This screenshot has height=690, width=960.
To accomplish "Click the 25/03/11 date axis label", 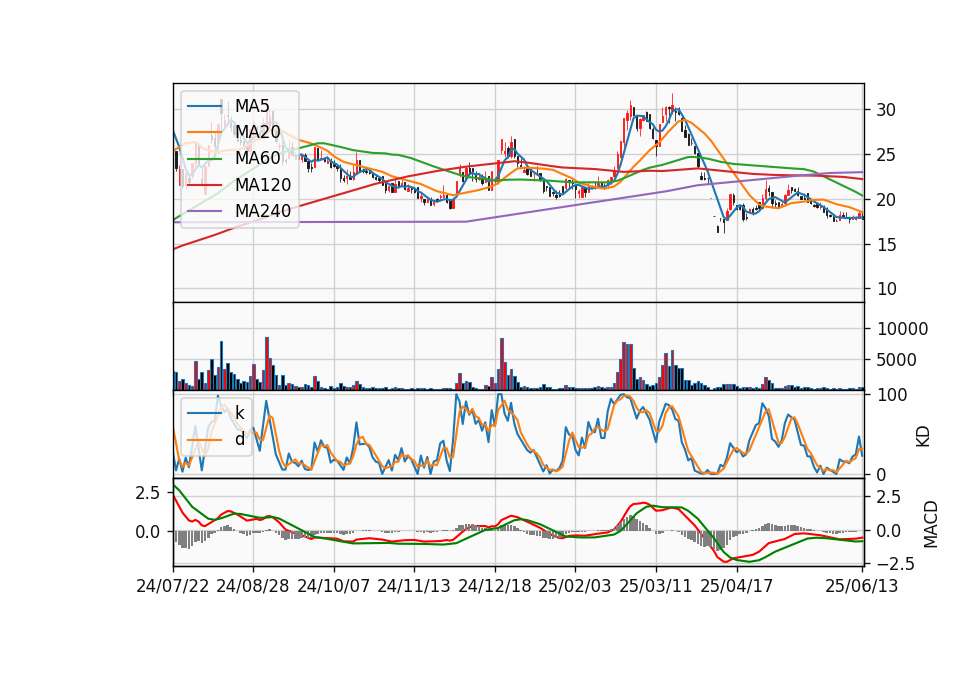I will click(656, 586).
